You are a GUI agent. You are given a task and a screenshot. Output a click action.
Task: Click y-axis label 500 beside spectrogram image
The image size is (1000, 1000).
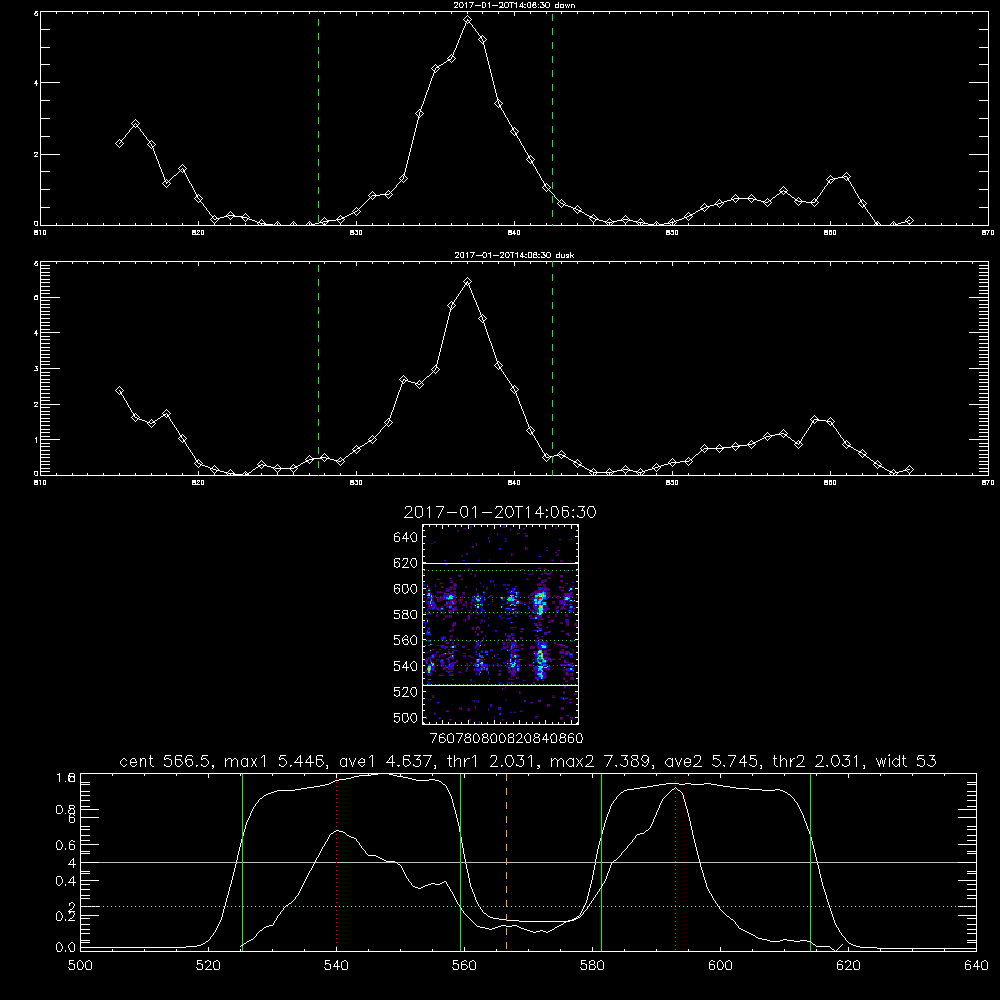tap(406, 717)
